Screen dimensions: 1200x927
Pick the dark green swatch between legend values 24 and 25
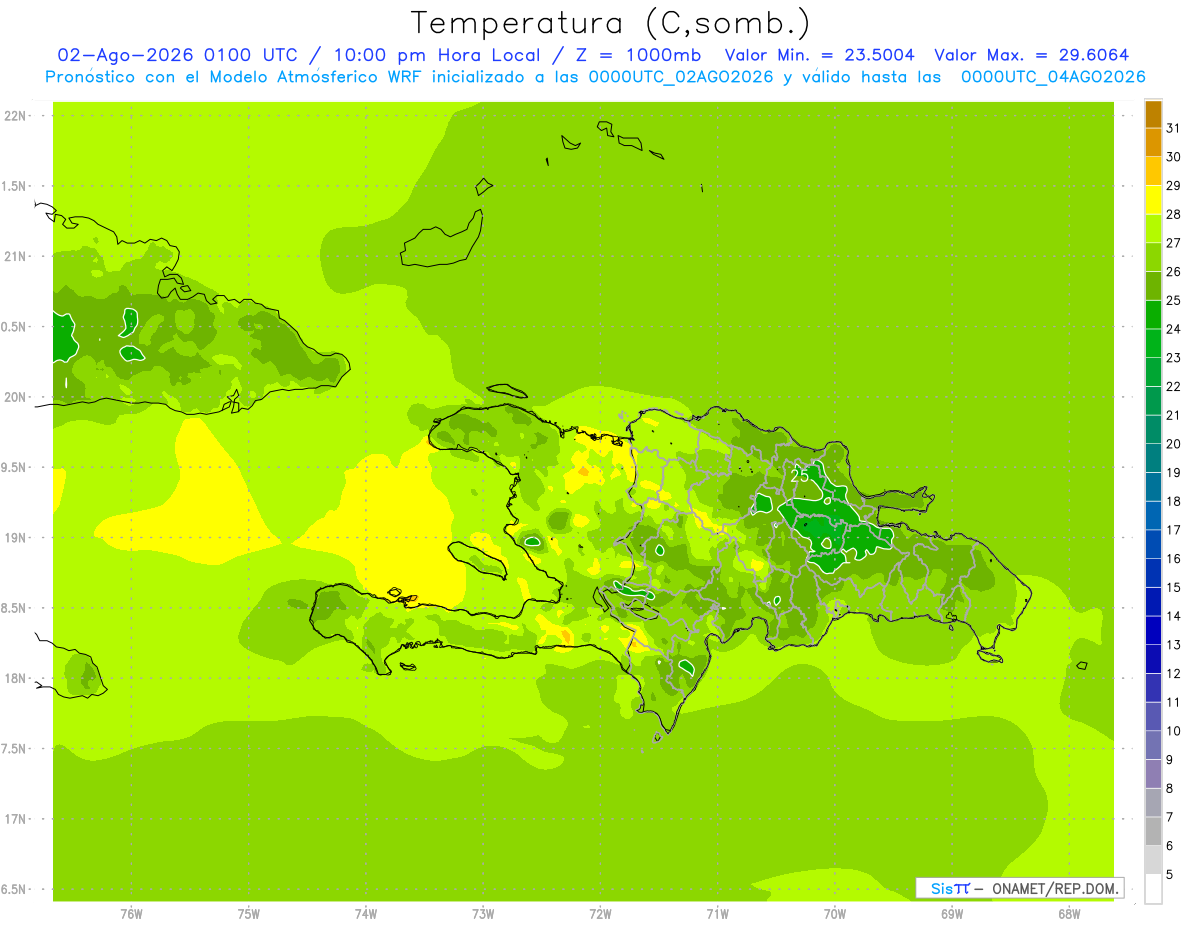tap(1153, 315)
